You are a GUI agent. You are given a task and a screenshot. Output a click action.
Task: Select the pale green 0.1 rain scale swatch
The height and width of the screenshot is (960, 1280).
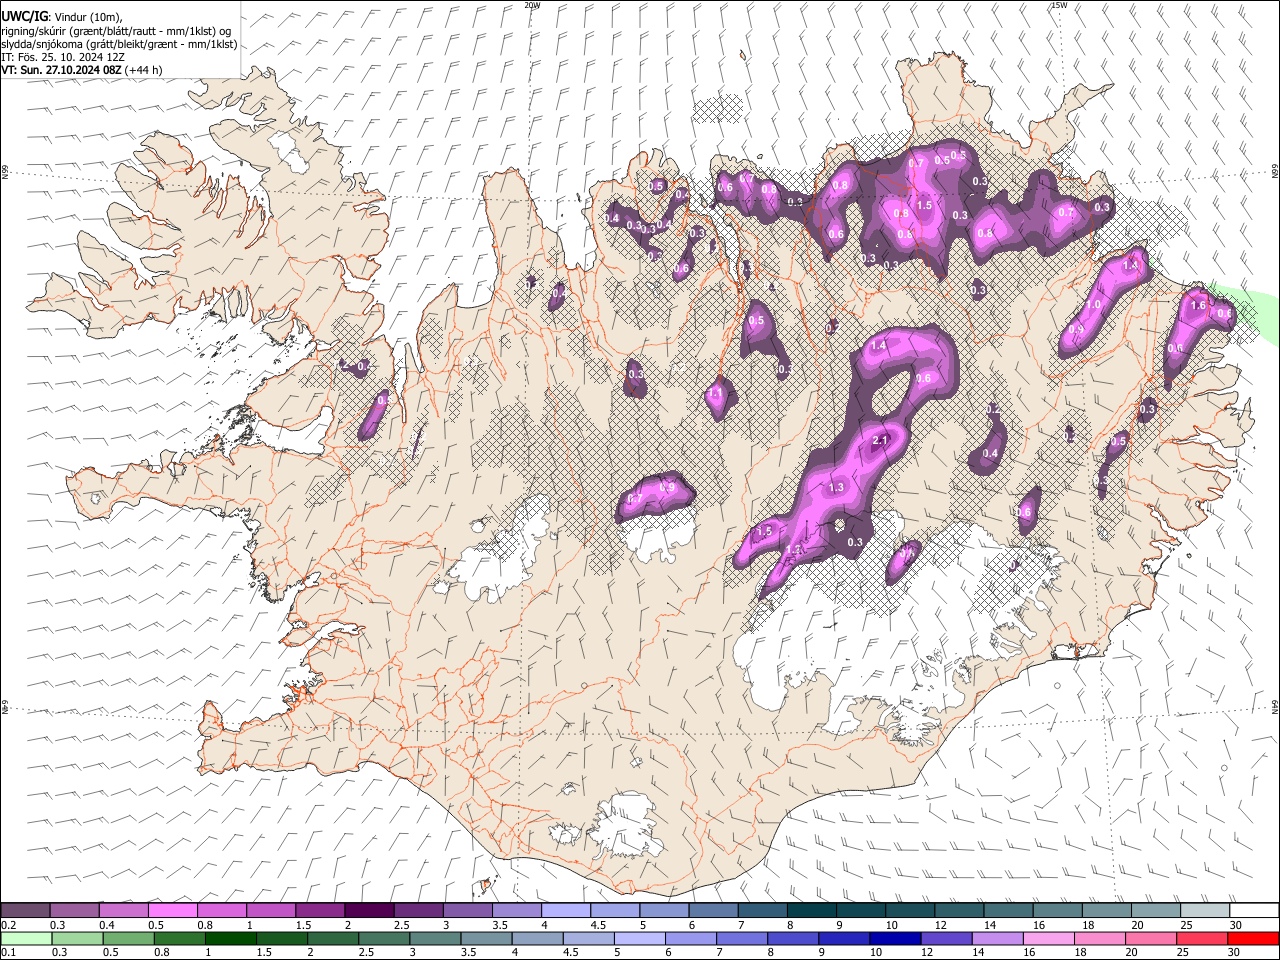point(26,938)
